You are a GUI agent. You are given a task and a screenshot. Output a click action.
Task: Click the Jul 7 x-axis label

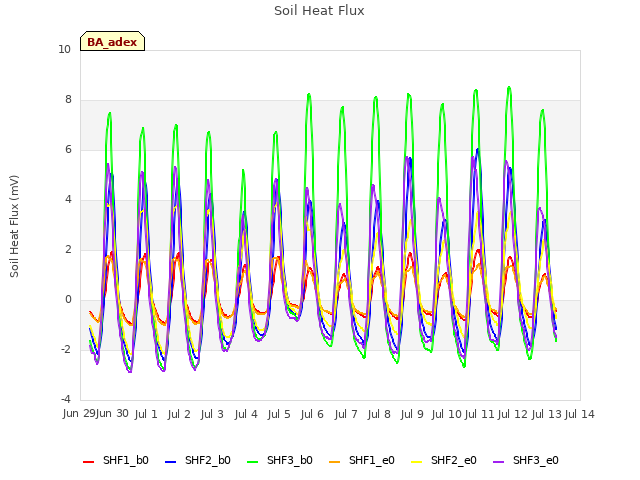346,414
